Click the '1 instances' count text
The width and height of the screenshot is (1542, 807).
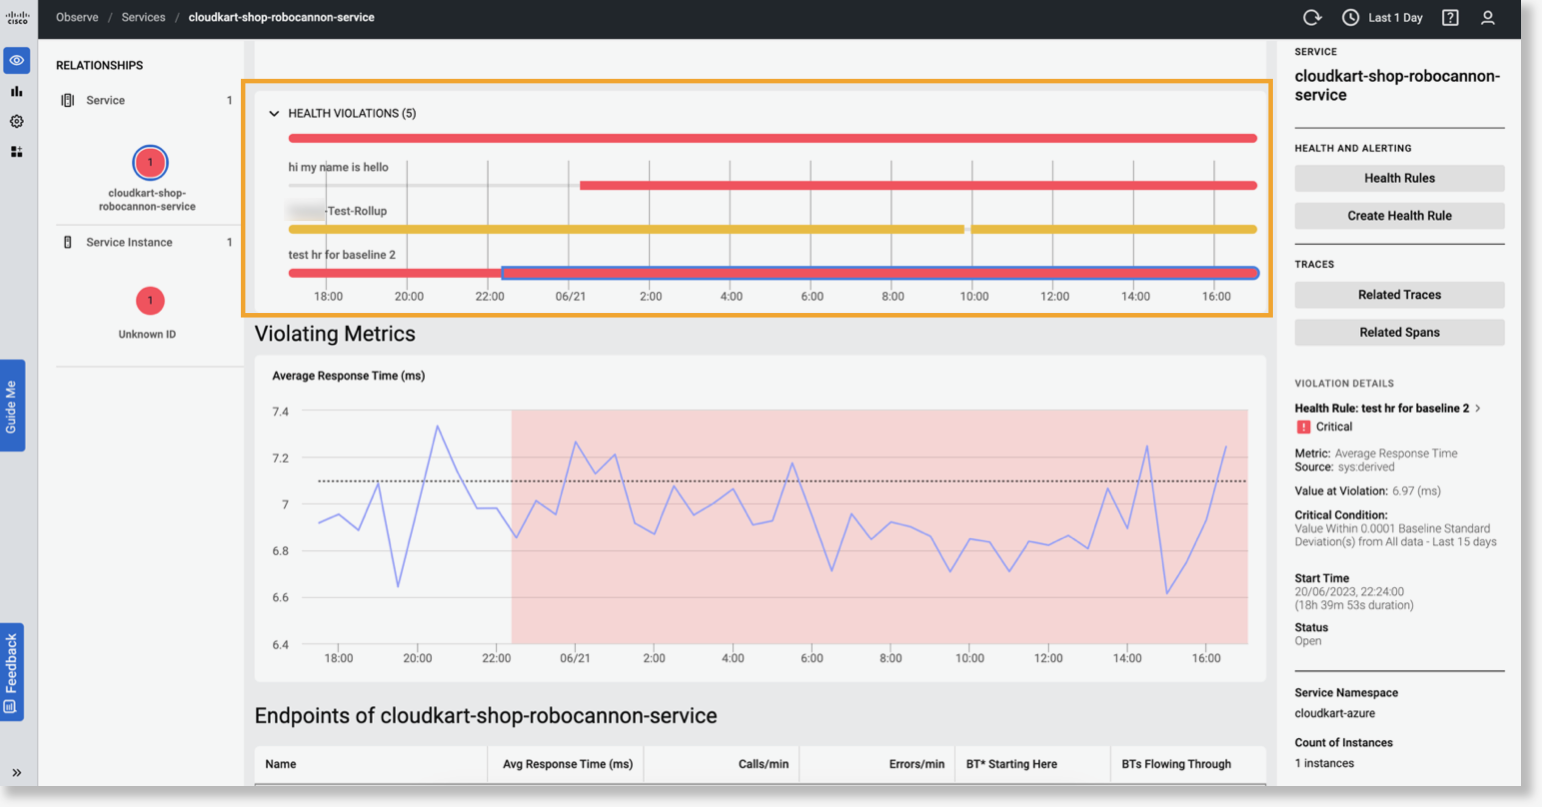click(1325, 763)
